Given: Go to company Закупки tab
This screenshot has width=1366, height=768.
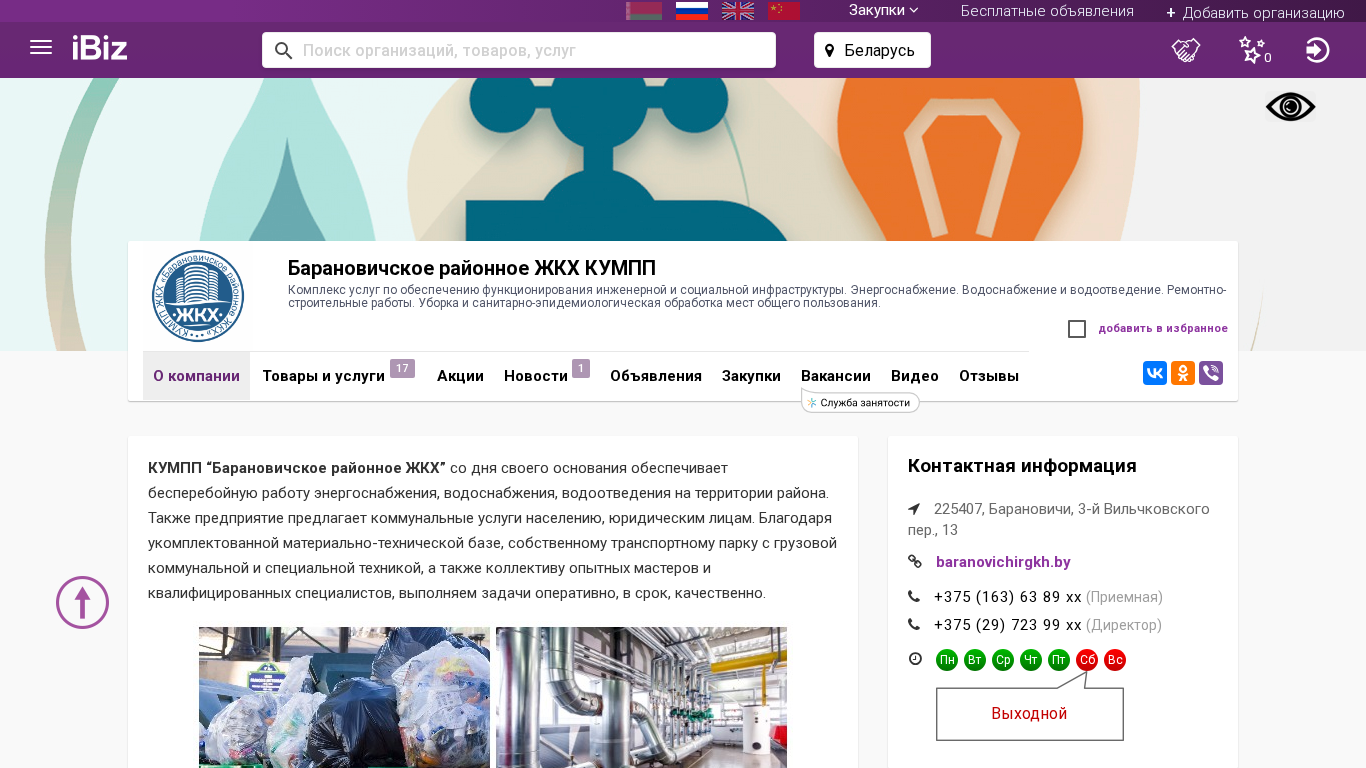Looking at the screenshot, I should 751,376.
